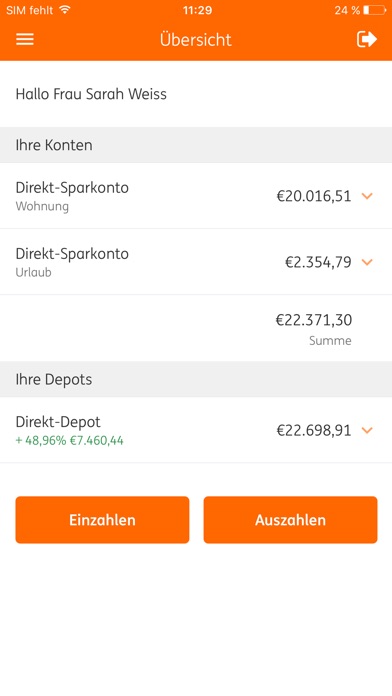
Task: Expand the Urlaub savings account chevron
Action: click(x=367, y=262)
